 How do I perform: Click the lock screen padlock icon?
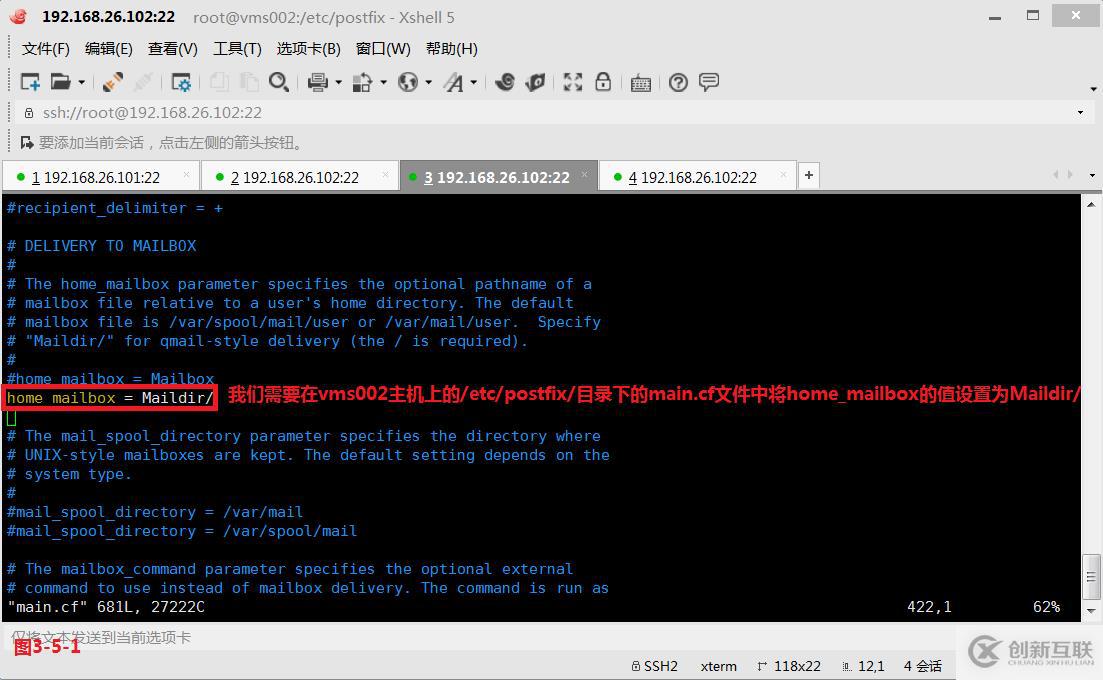[x=603, y=82]
